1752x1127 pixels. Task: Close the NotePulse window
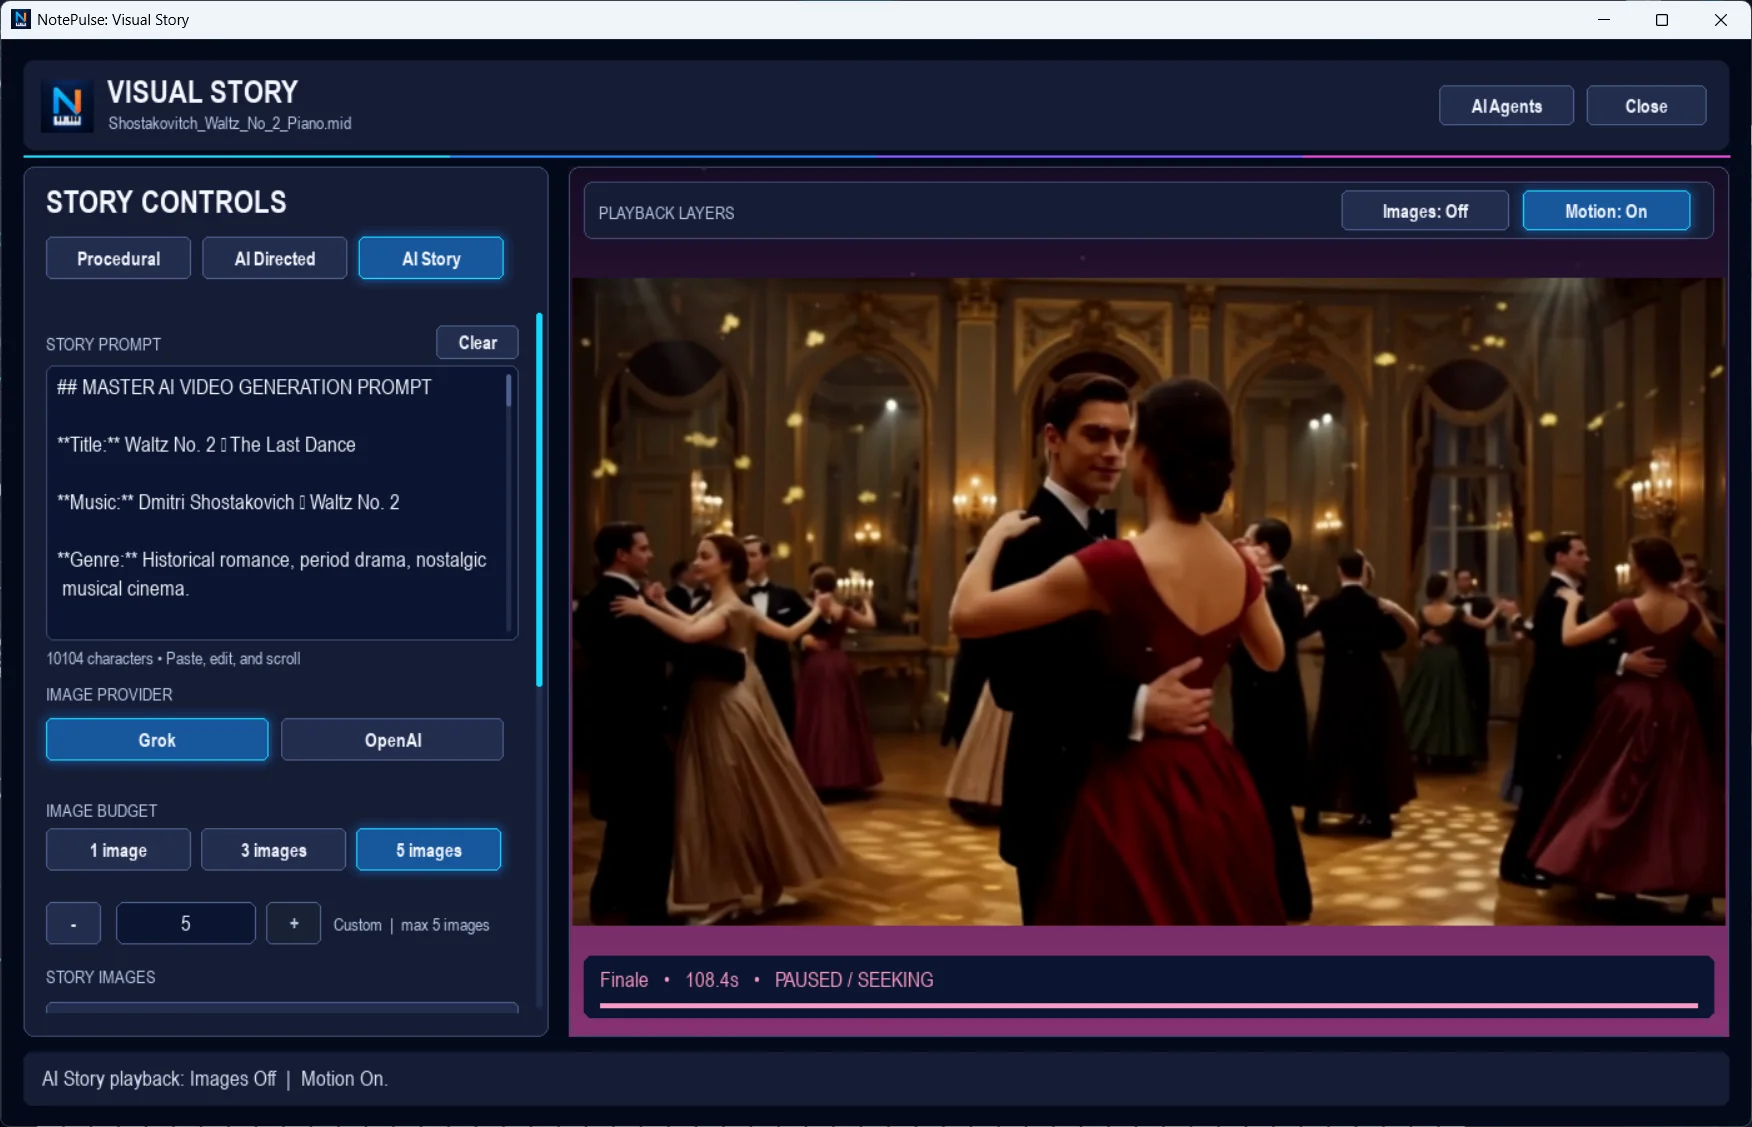click(1721, 19)
